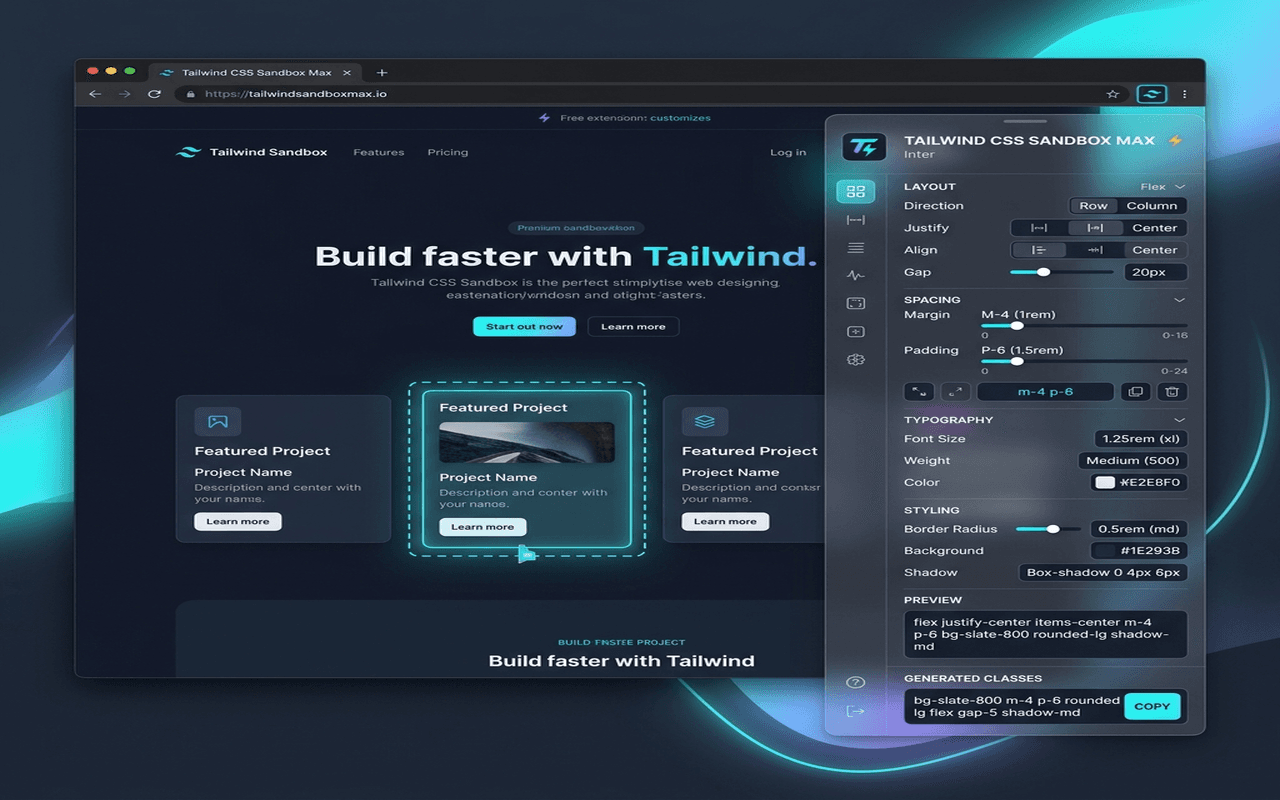
Task: Click the image icon on first Featured Project card
Action: tap(218, 421)
